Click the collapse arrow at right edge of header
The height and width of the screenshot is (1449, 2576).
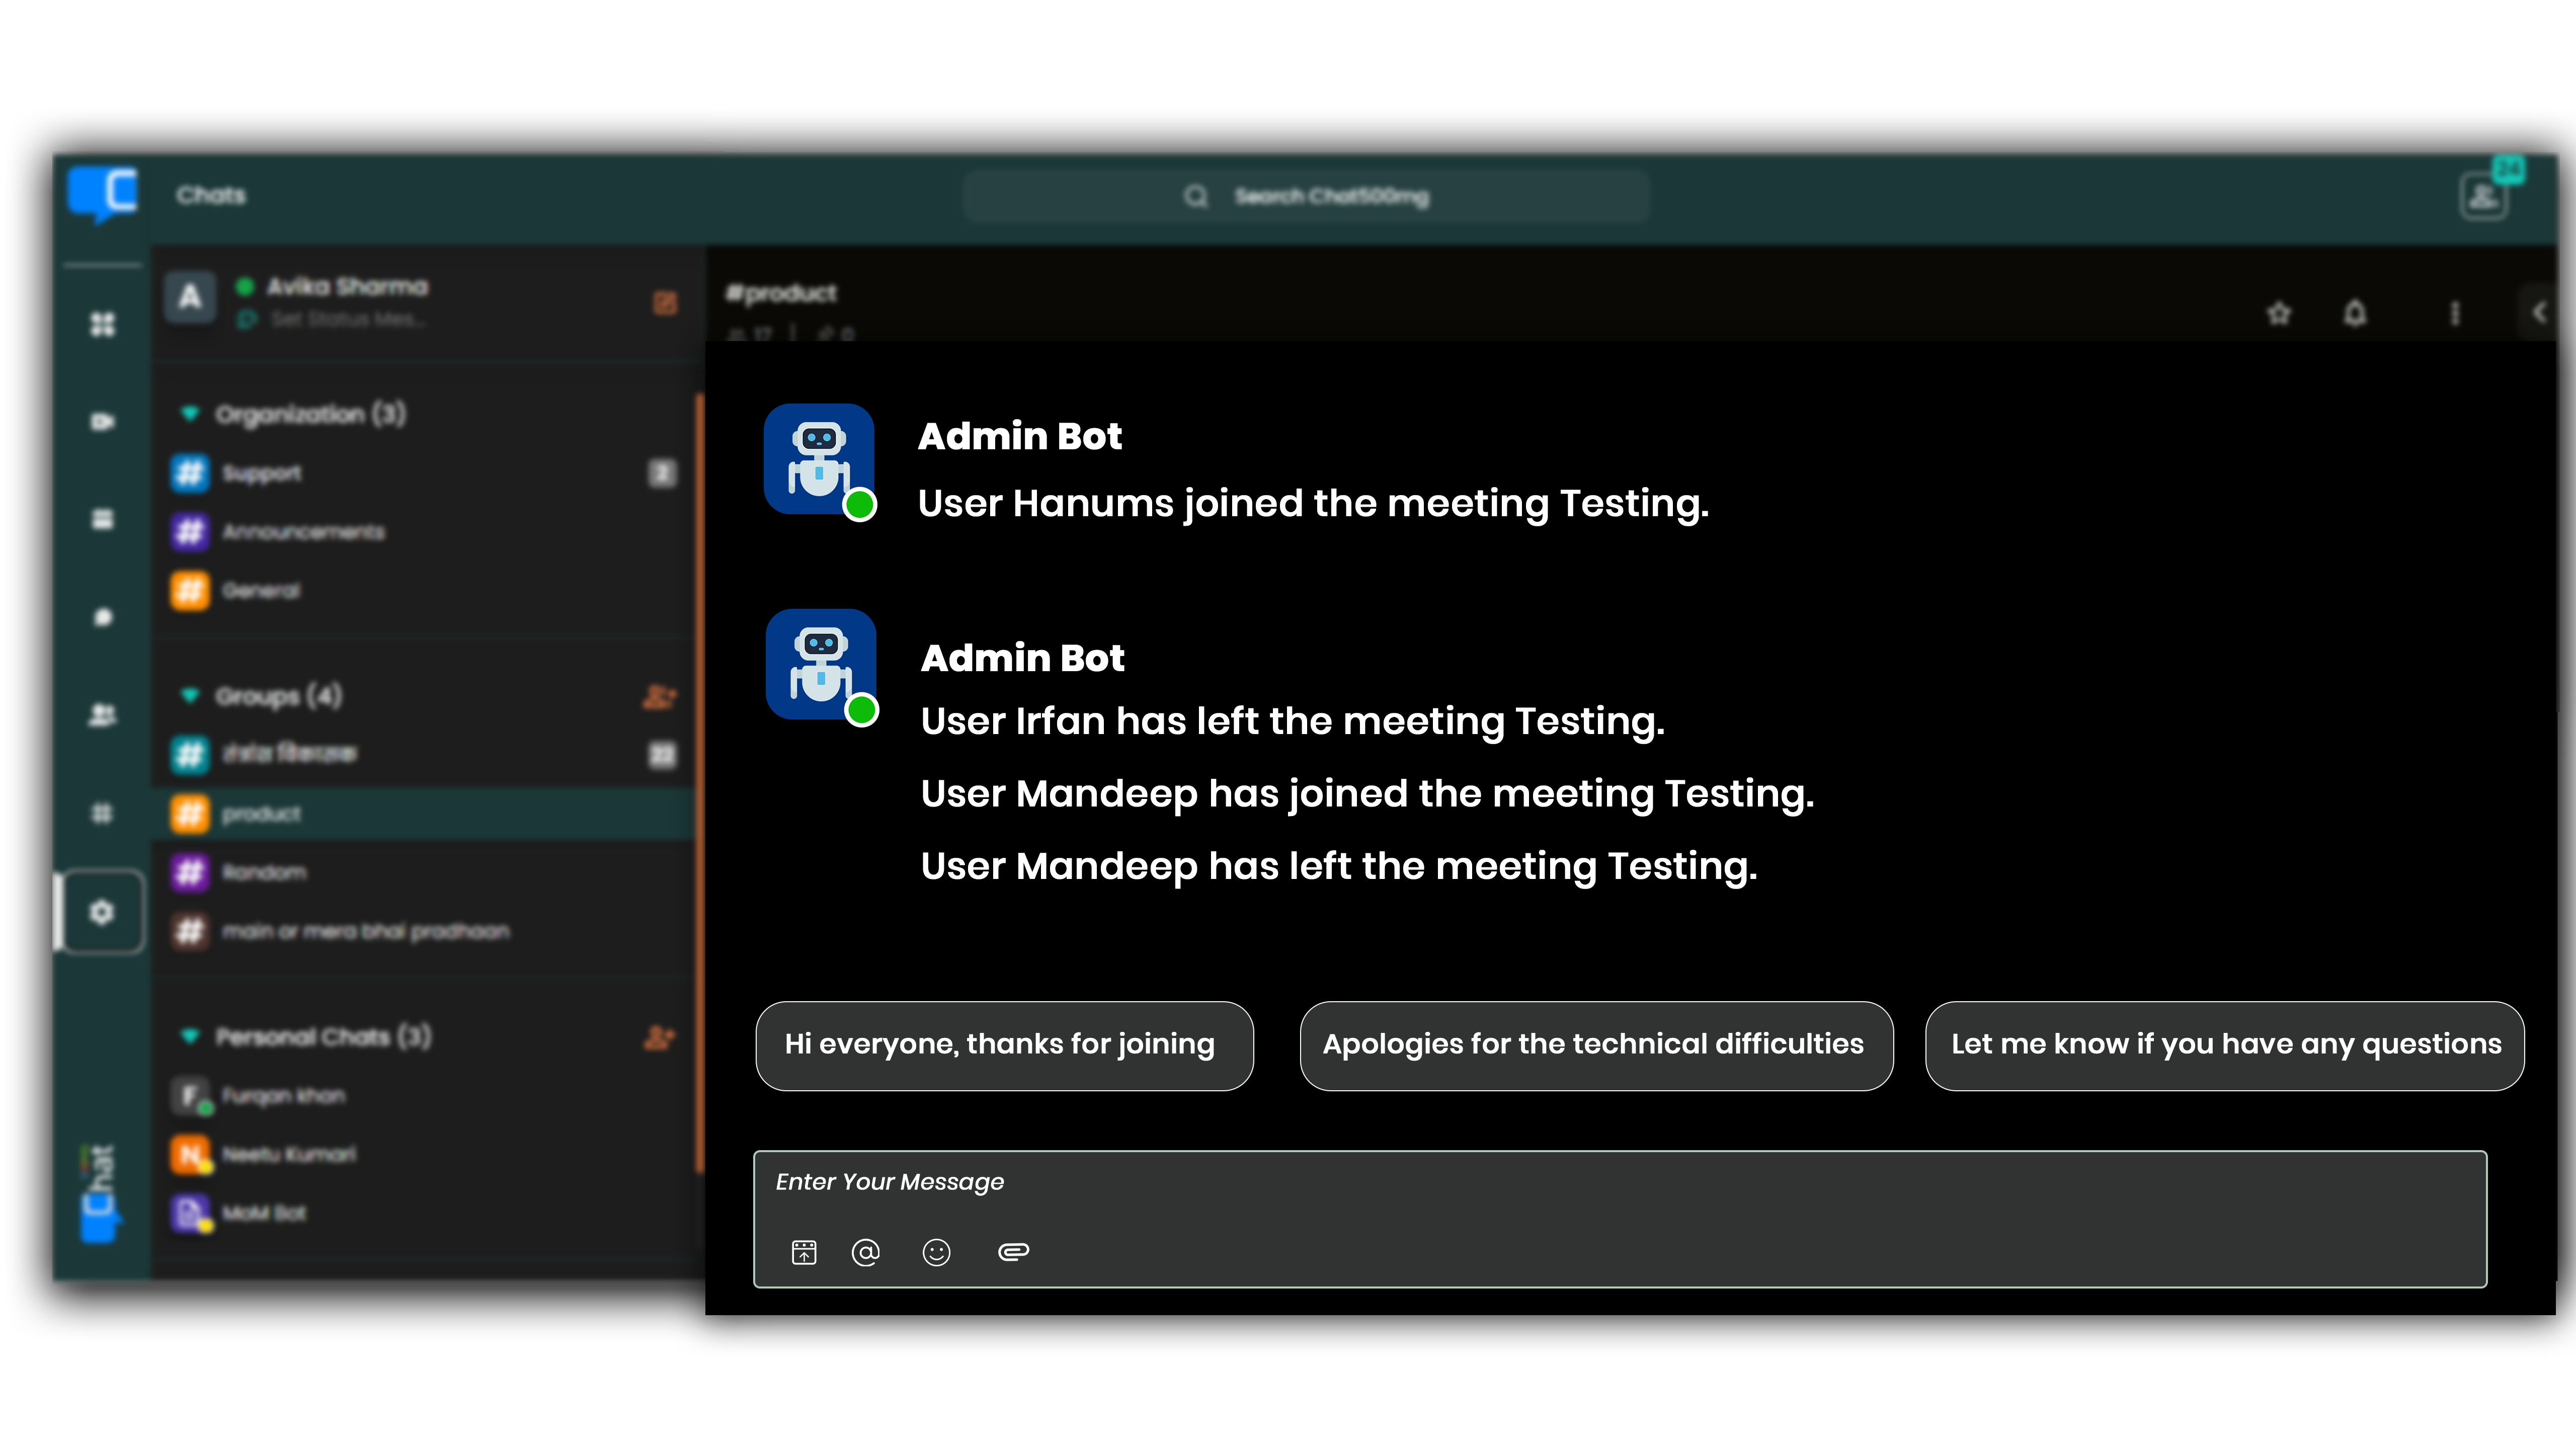(2540, 313)
